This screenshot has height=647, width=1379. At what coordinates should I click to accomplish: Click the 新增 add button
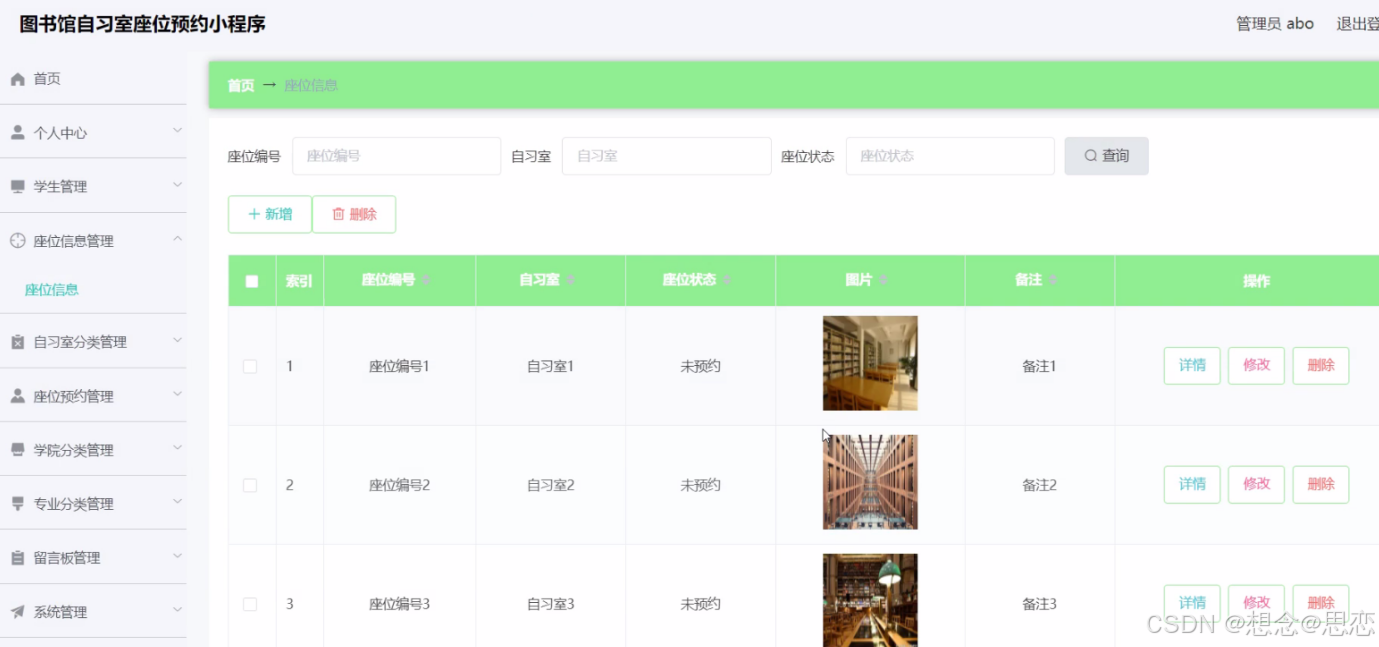pos(270,214)
